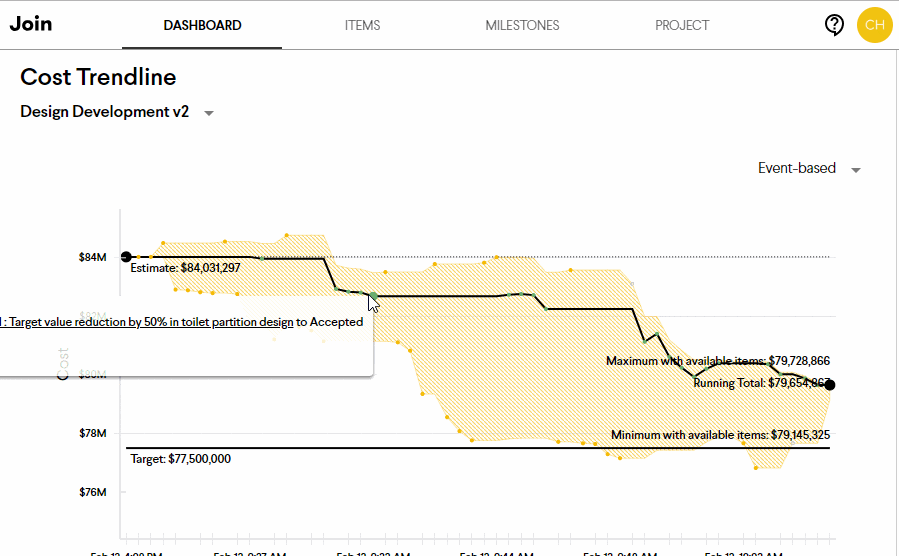Select the Project tab
The height and width of the screenshot is (556, 899).
coord(682,25)
